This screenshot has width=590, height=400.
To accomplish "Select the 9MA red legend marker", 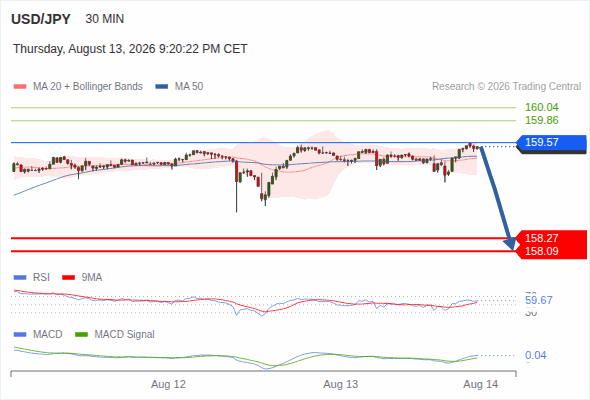I will (x=68, y=278).
